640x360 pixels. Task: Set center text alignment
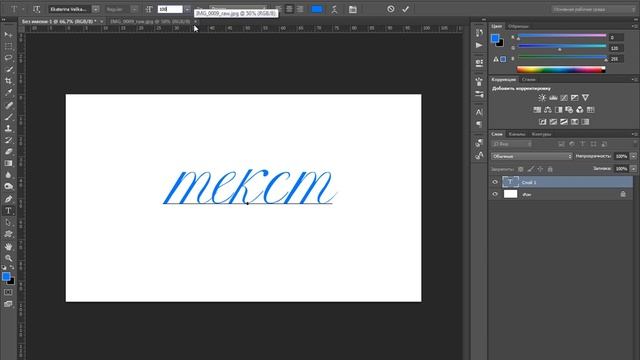click(x=289, y=9)
